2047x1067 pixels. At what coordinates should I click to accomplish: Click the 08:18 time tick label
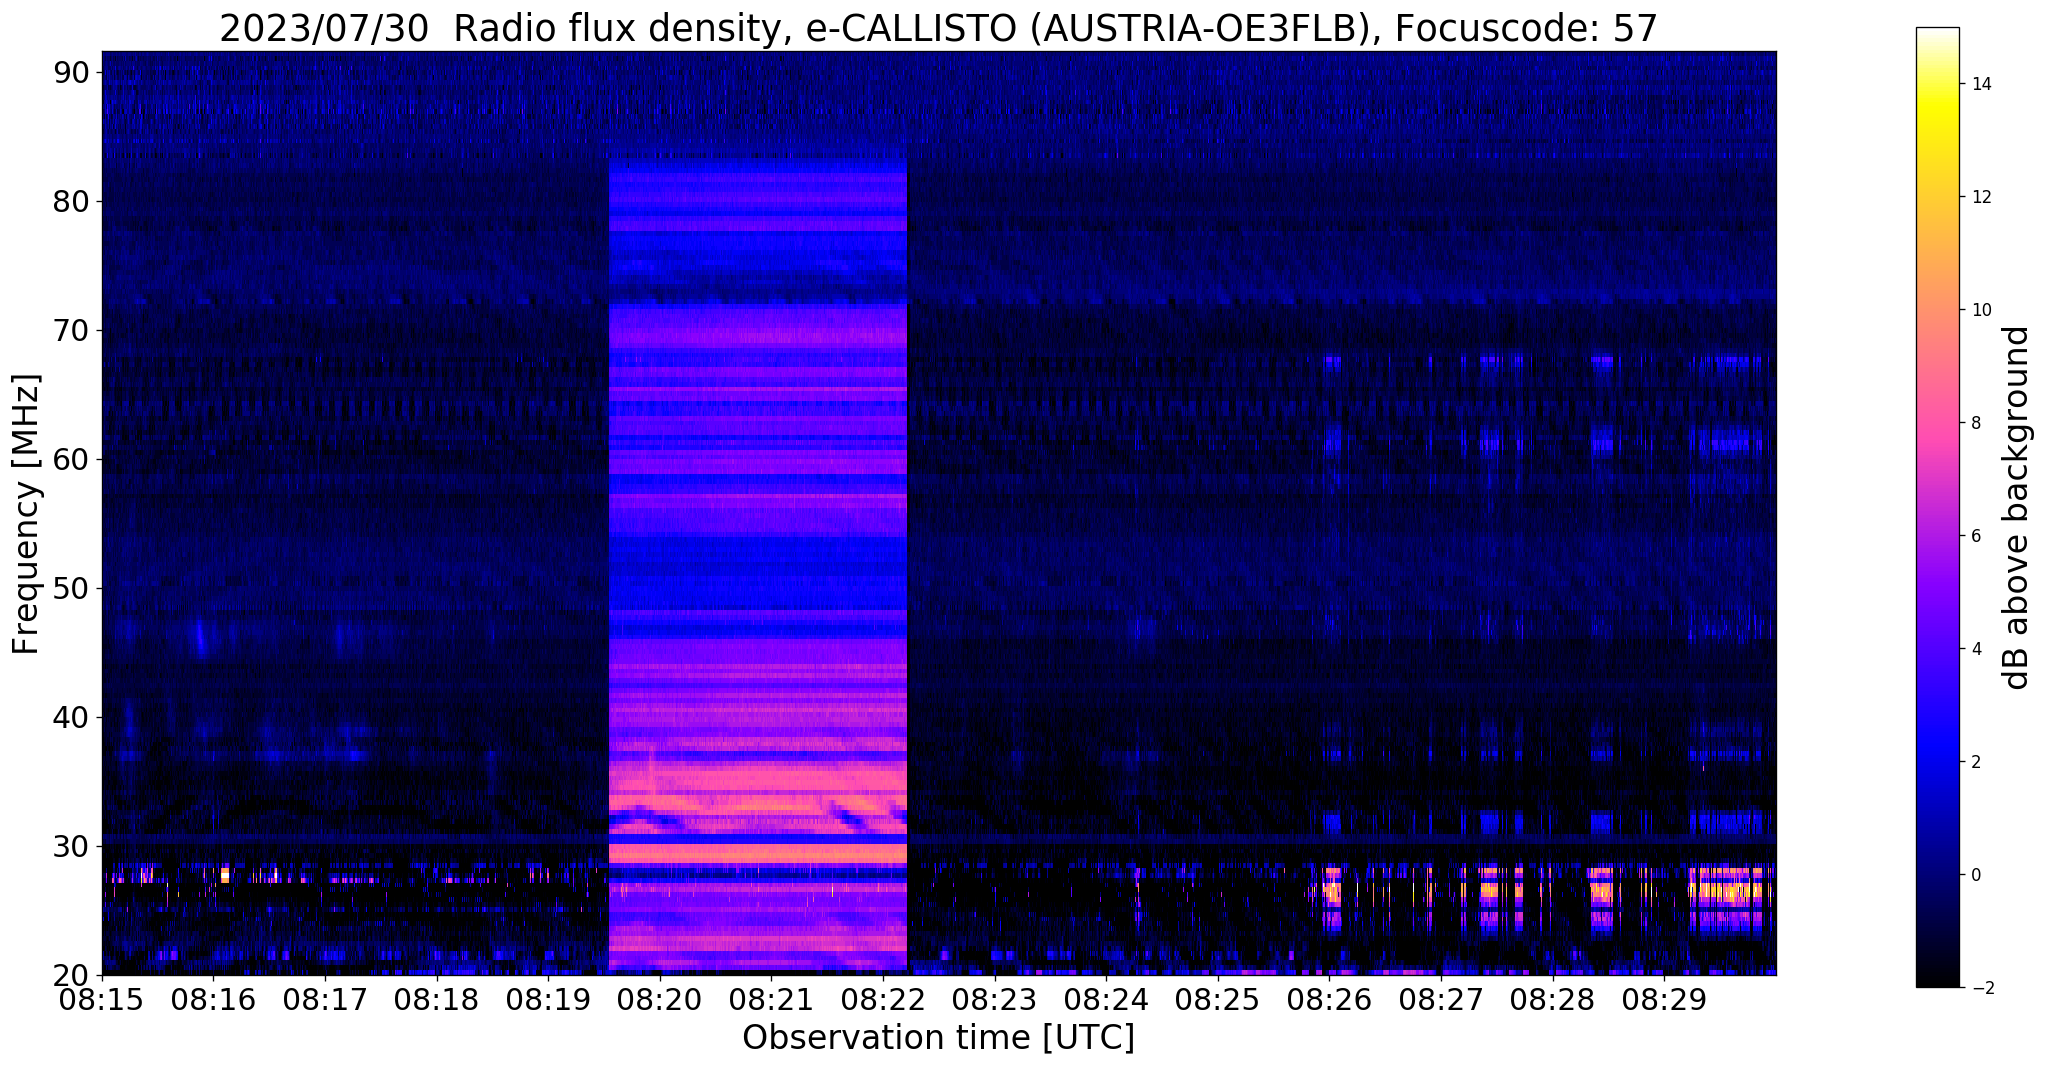pos(436,999)
